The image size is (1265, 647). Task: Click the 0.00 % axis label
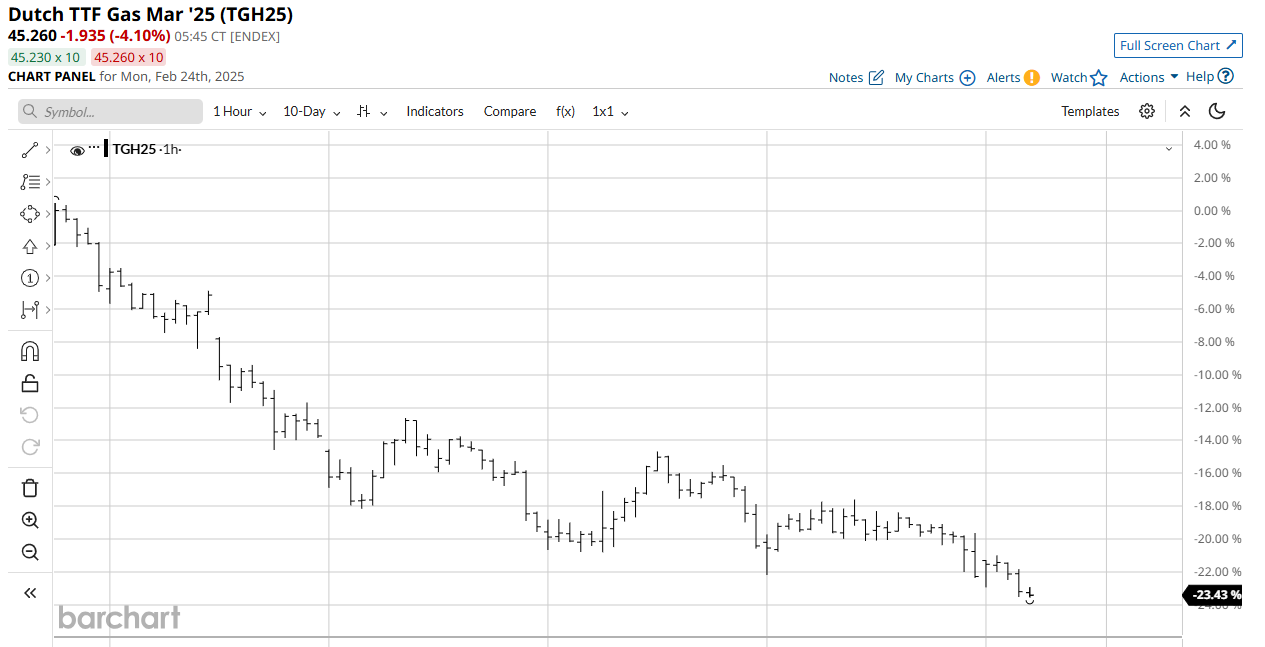click(x=1211, y=210)
